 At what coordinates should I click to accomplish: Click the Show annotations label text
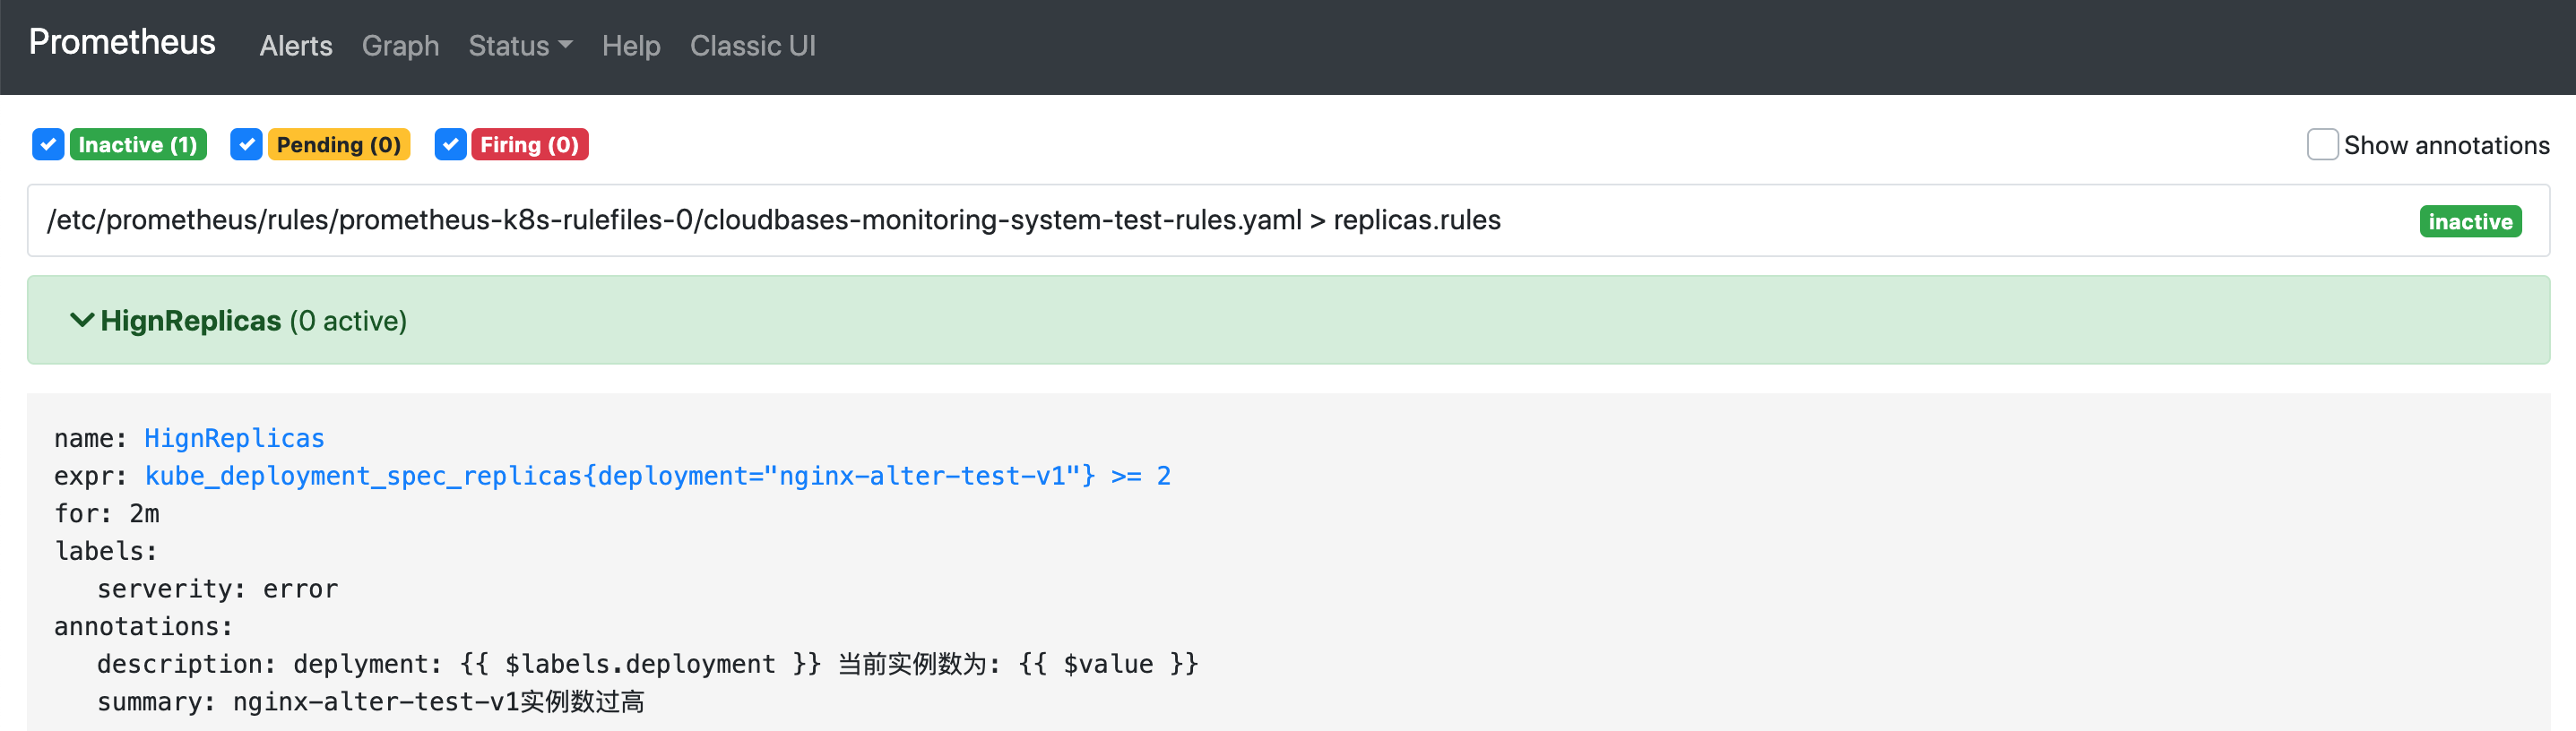pyautogui.click(x=2446, y=145)
